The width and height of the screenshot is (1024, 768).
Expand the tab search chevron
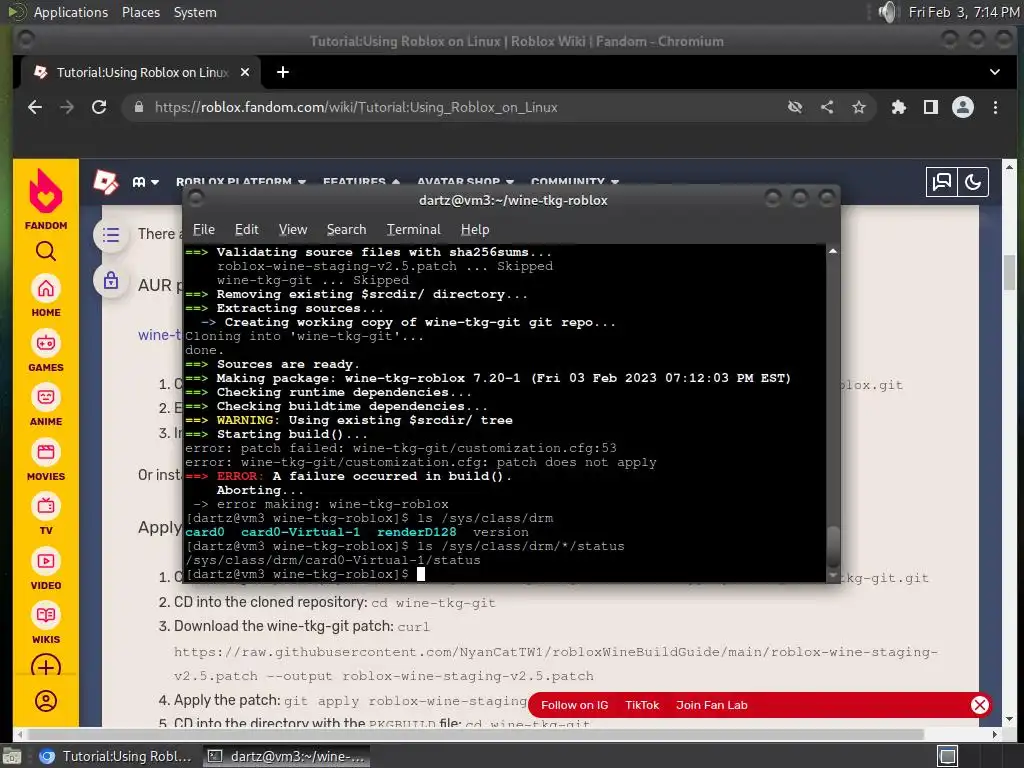pyautogui.click(x=995, y=72)
